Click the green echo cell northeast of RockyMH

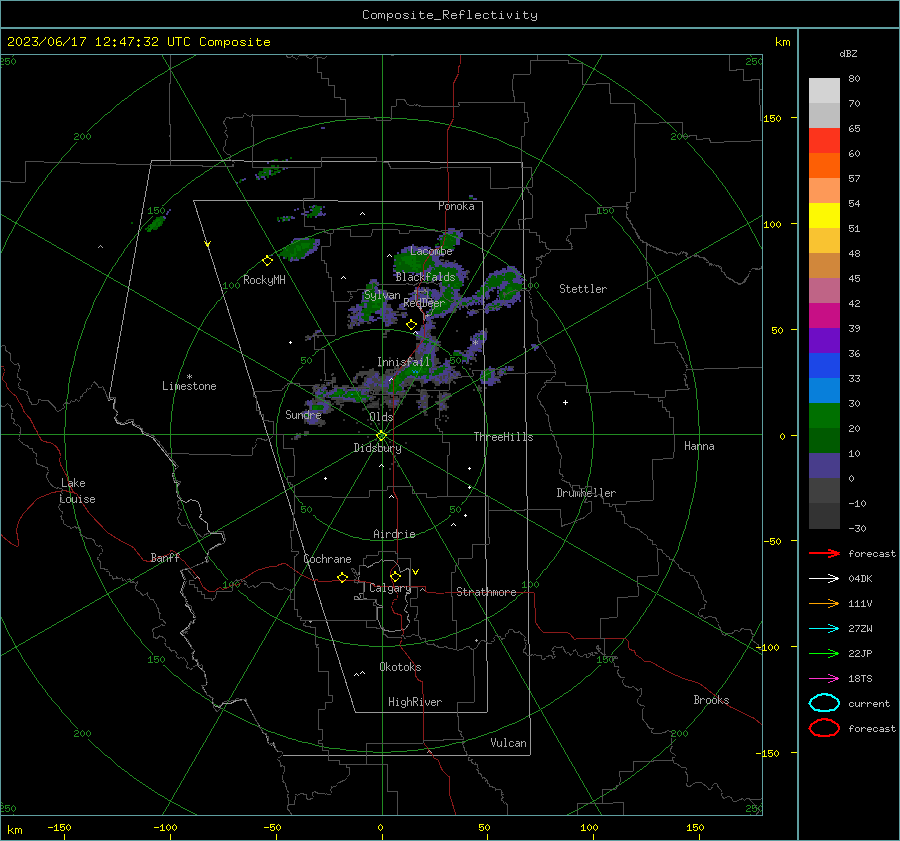point(301,248)
